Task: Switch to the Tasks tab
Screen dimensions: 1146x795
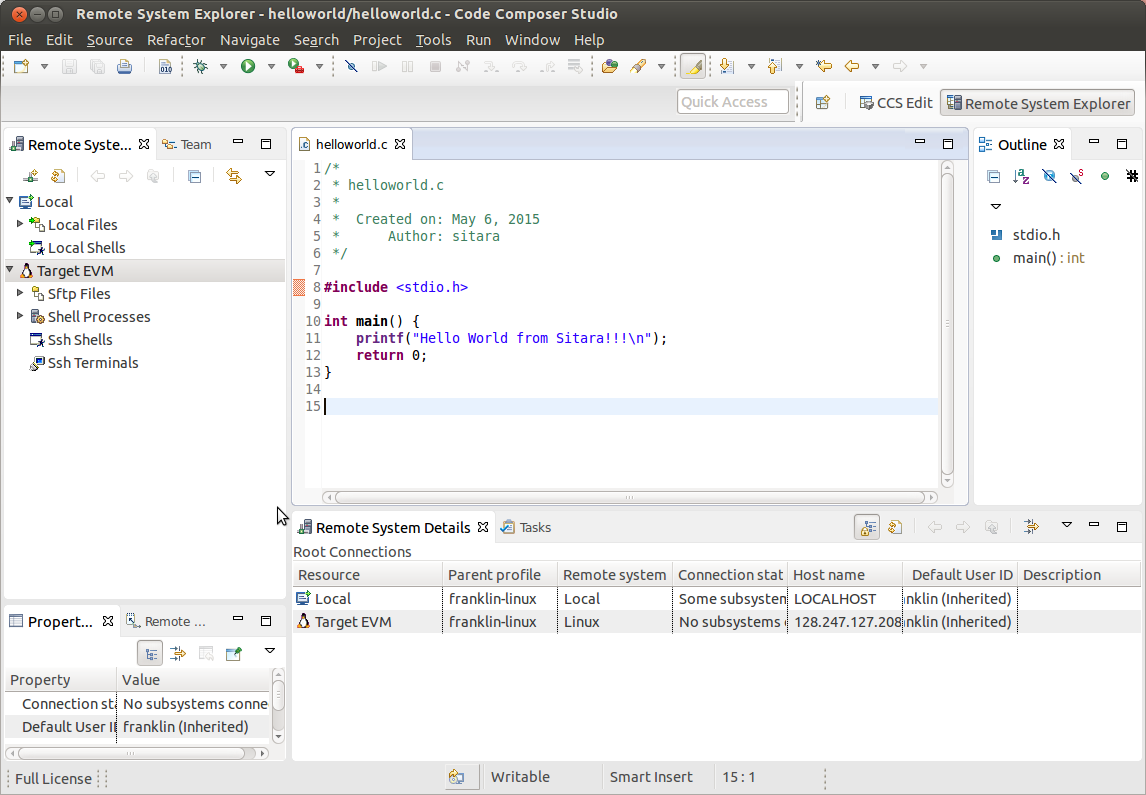Action: pos(526,528)
